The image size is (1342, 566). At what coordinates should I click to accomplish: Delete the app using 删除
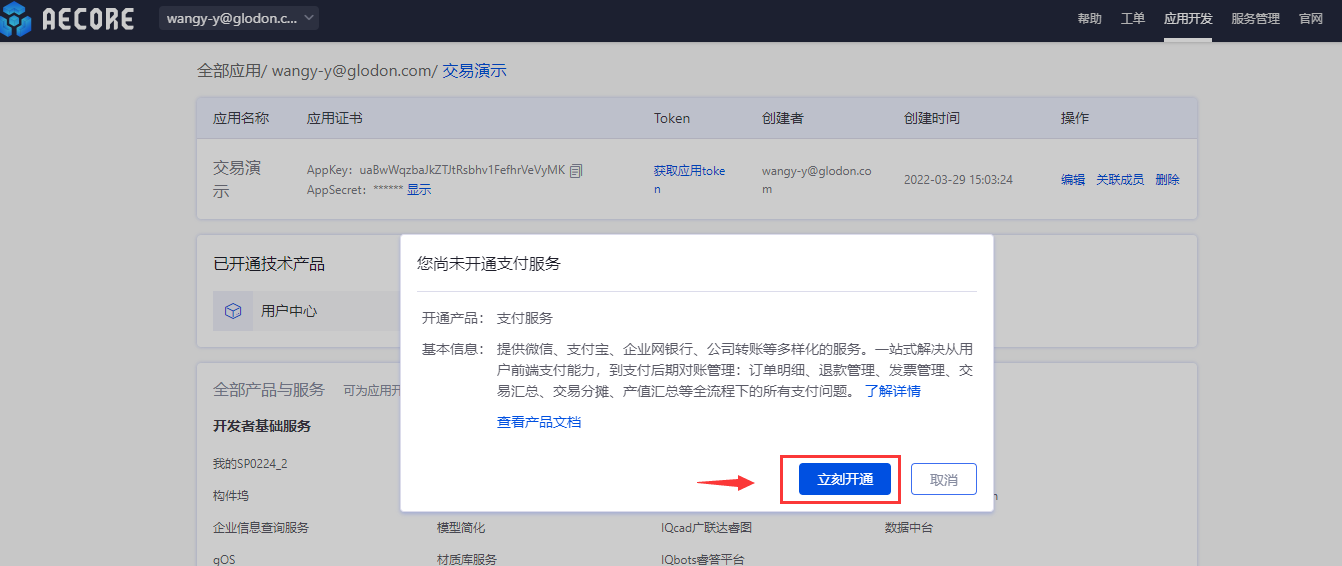pos(1167,180)
